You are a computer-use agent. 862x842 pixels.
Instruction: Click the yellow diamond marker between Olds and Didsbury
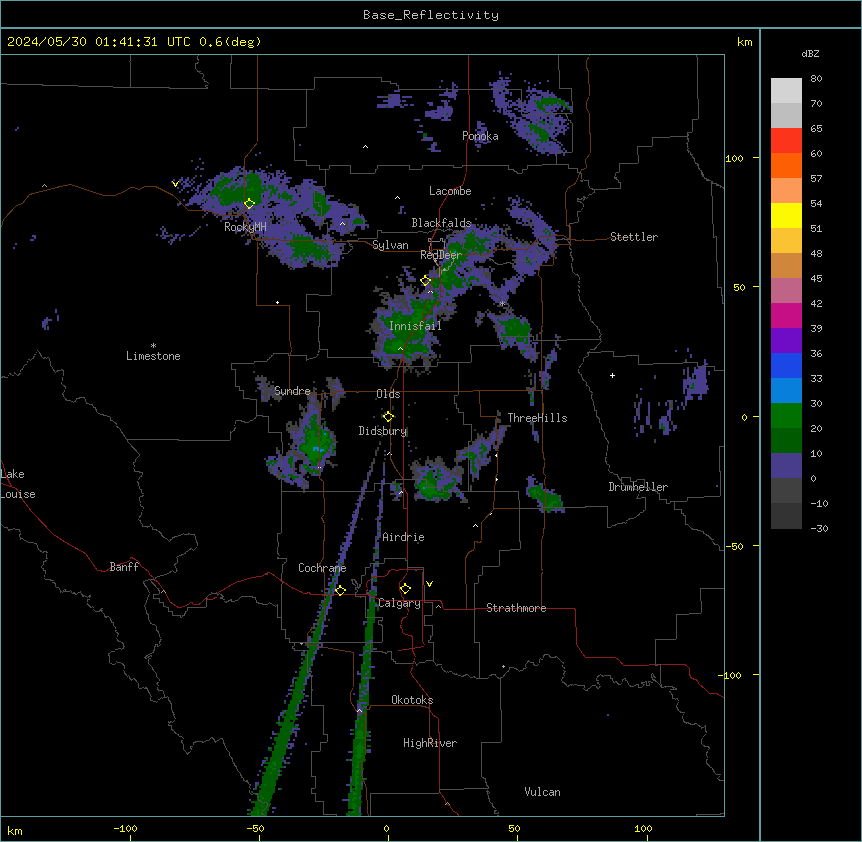(388, 416)
